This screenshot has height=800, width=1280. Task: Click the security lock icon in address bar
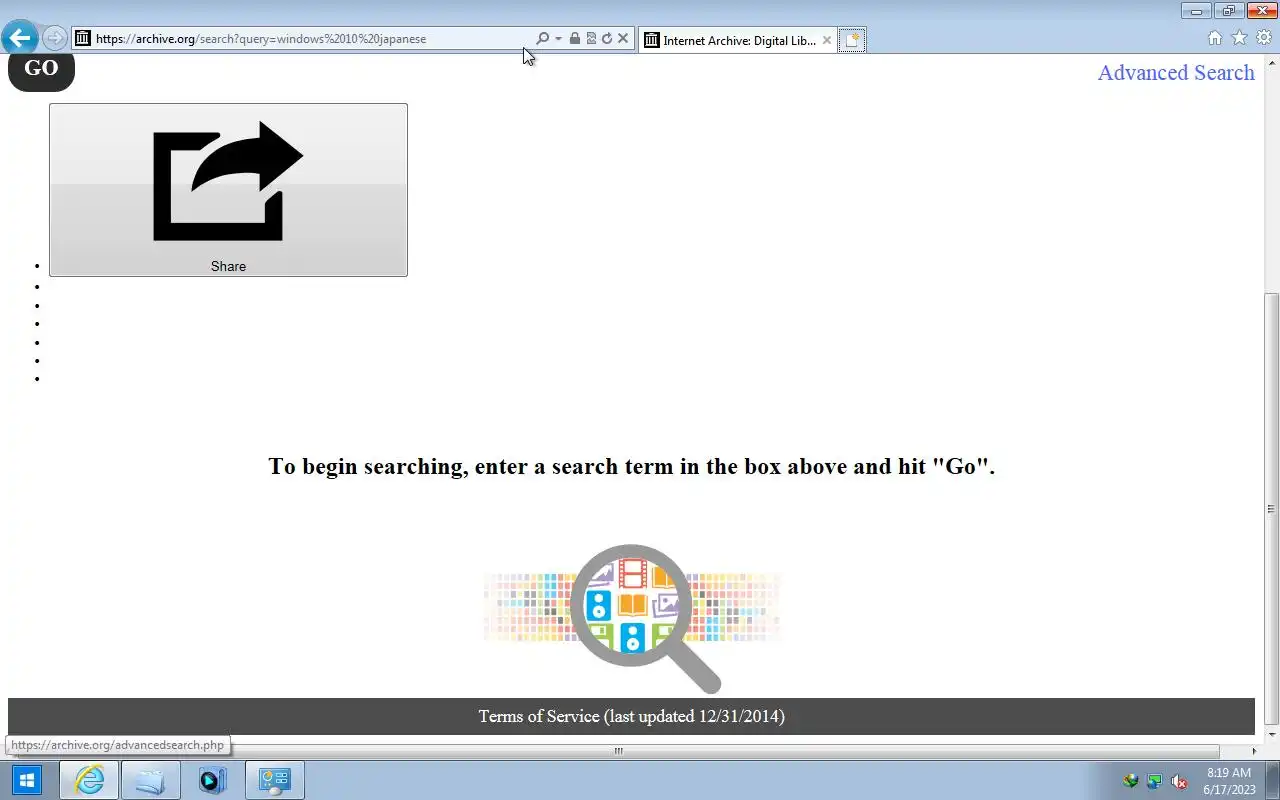point(574,39)
